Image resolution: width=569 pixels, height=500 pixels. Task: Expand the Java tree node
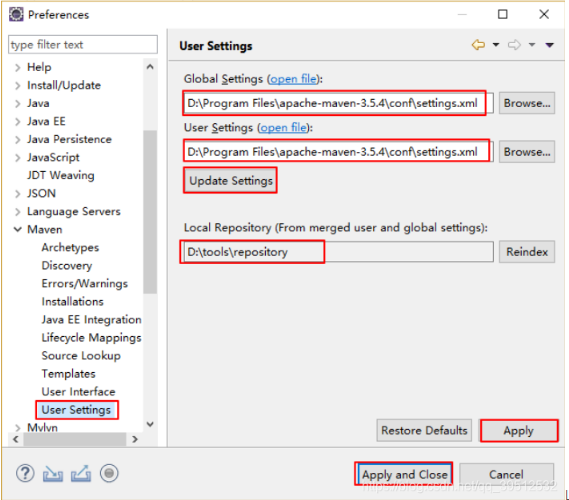(17, 103)
